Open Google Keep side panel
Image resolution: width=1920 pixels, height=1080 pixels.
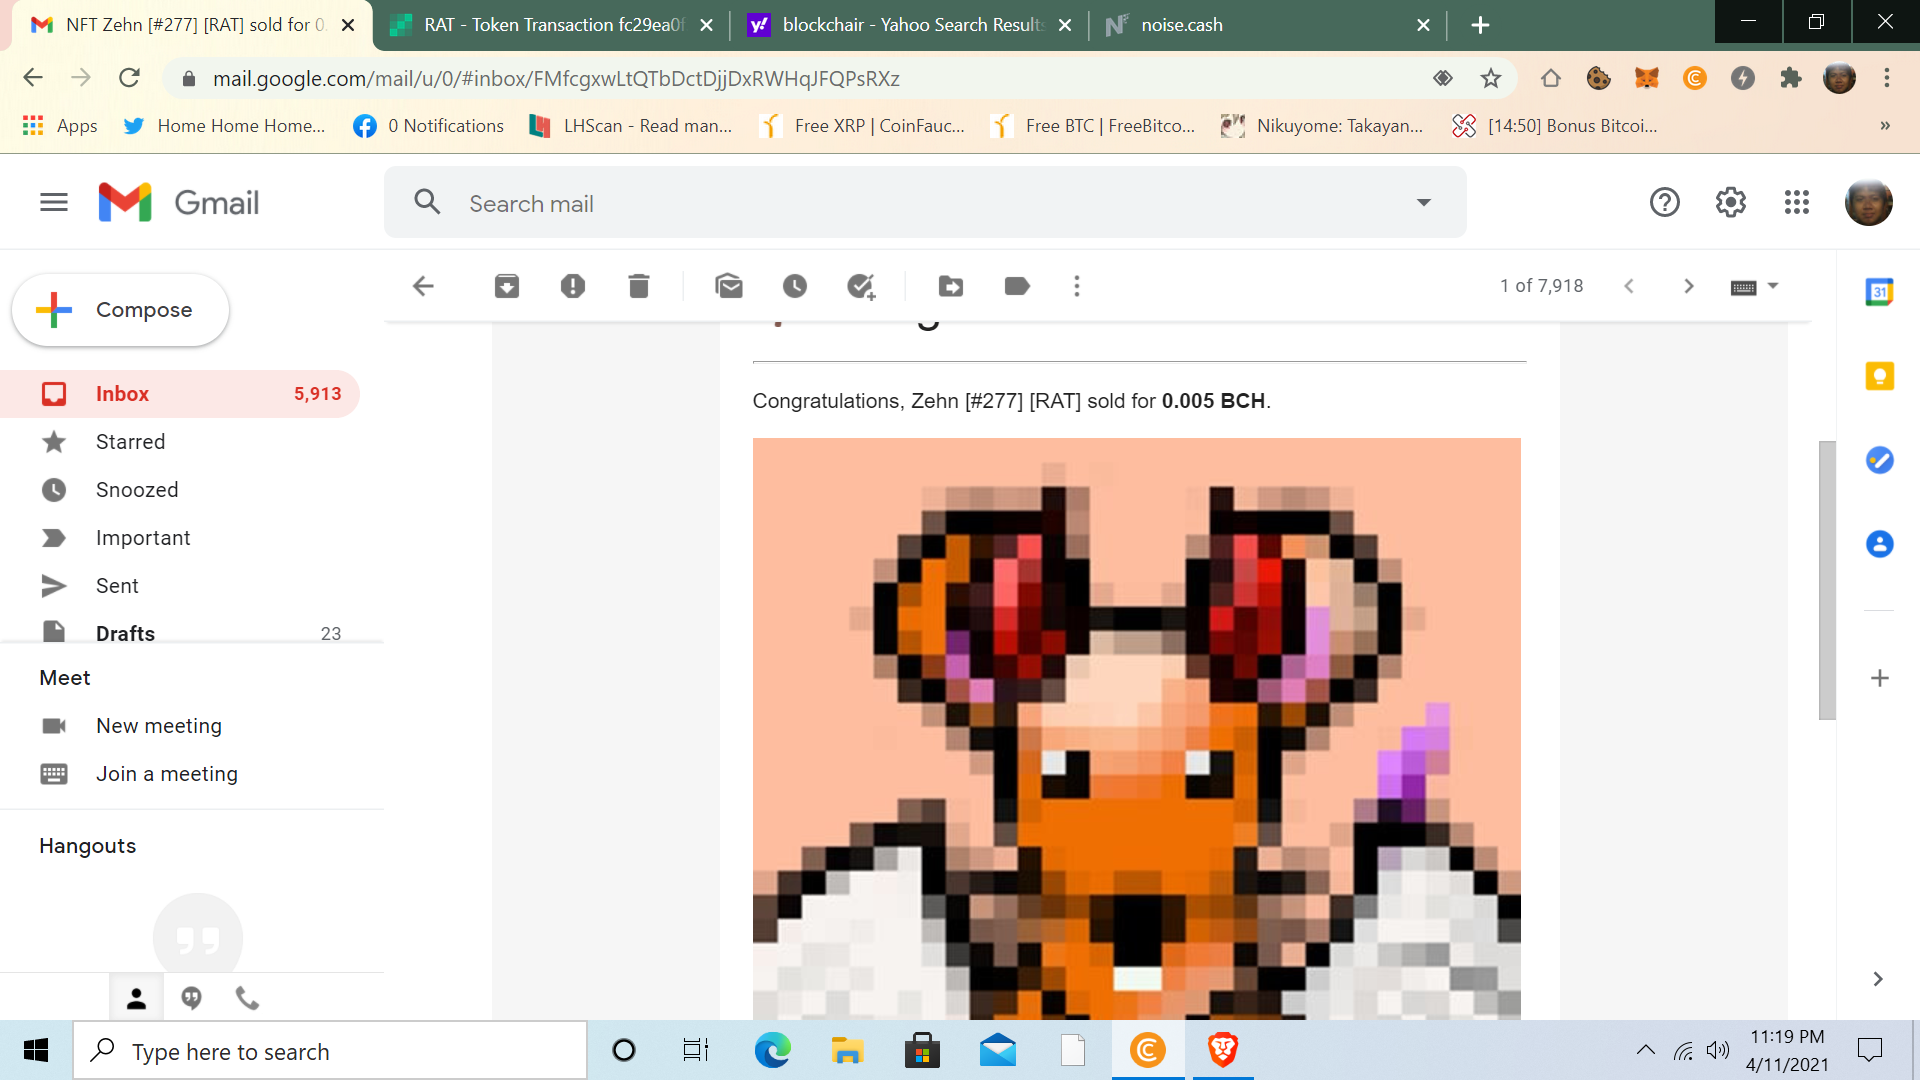tap(1880, 376)
